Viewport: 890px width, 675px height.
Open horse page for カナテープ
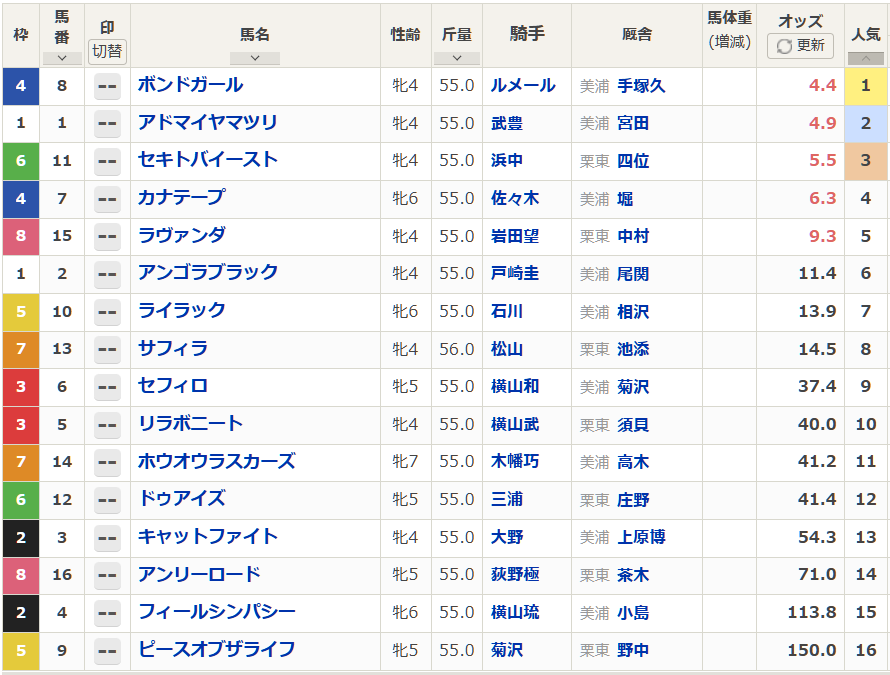tap(181, 198)
